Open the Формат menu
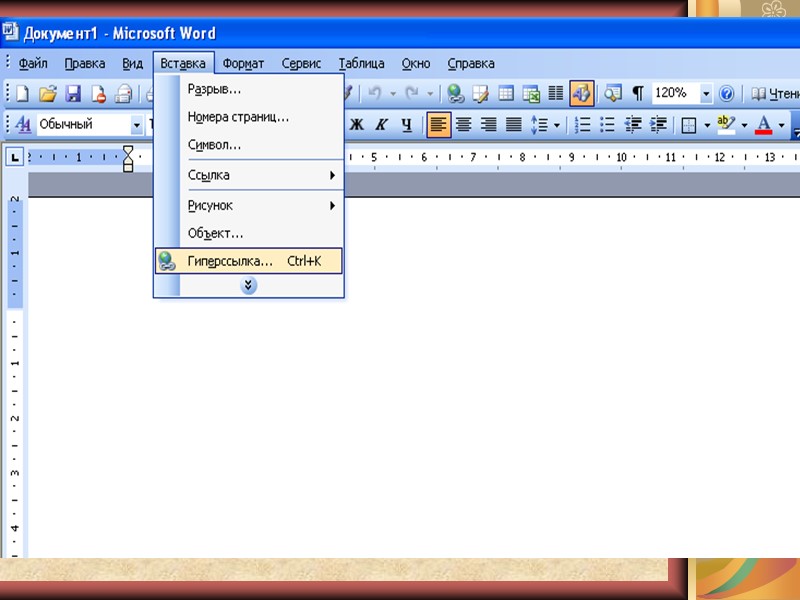Screen dimensions: 800x600 (x=243, y=64)
